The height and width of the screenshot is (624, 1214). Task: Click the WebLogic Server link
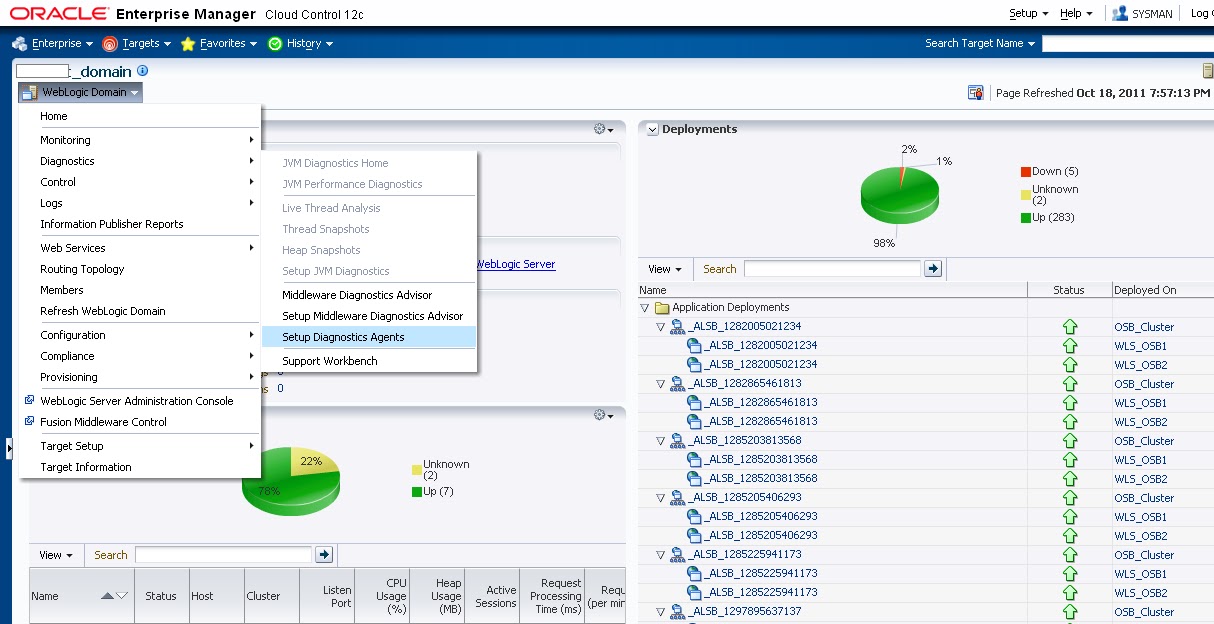[x=516, y=264]
